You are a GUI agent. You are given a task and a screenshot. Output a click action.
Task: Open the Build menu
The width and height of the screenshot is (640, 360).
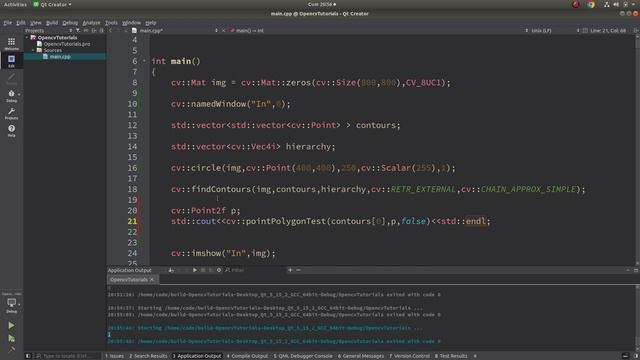point(52,23)
